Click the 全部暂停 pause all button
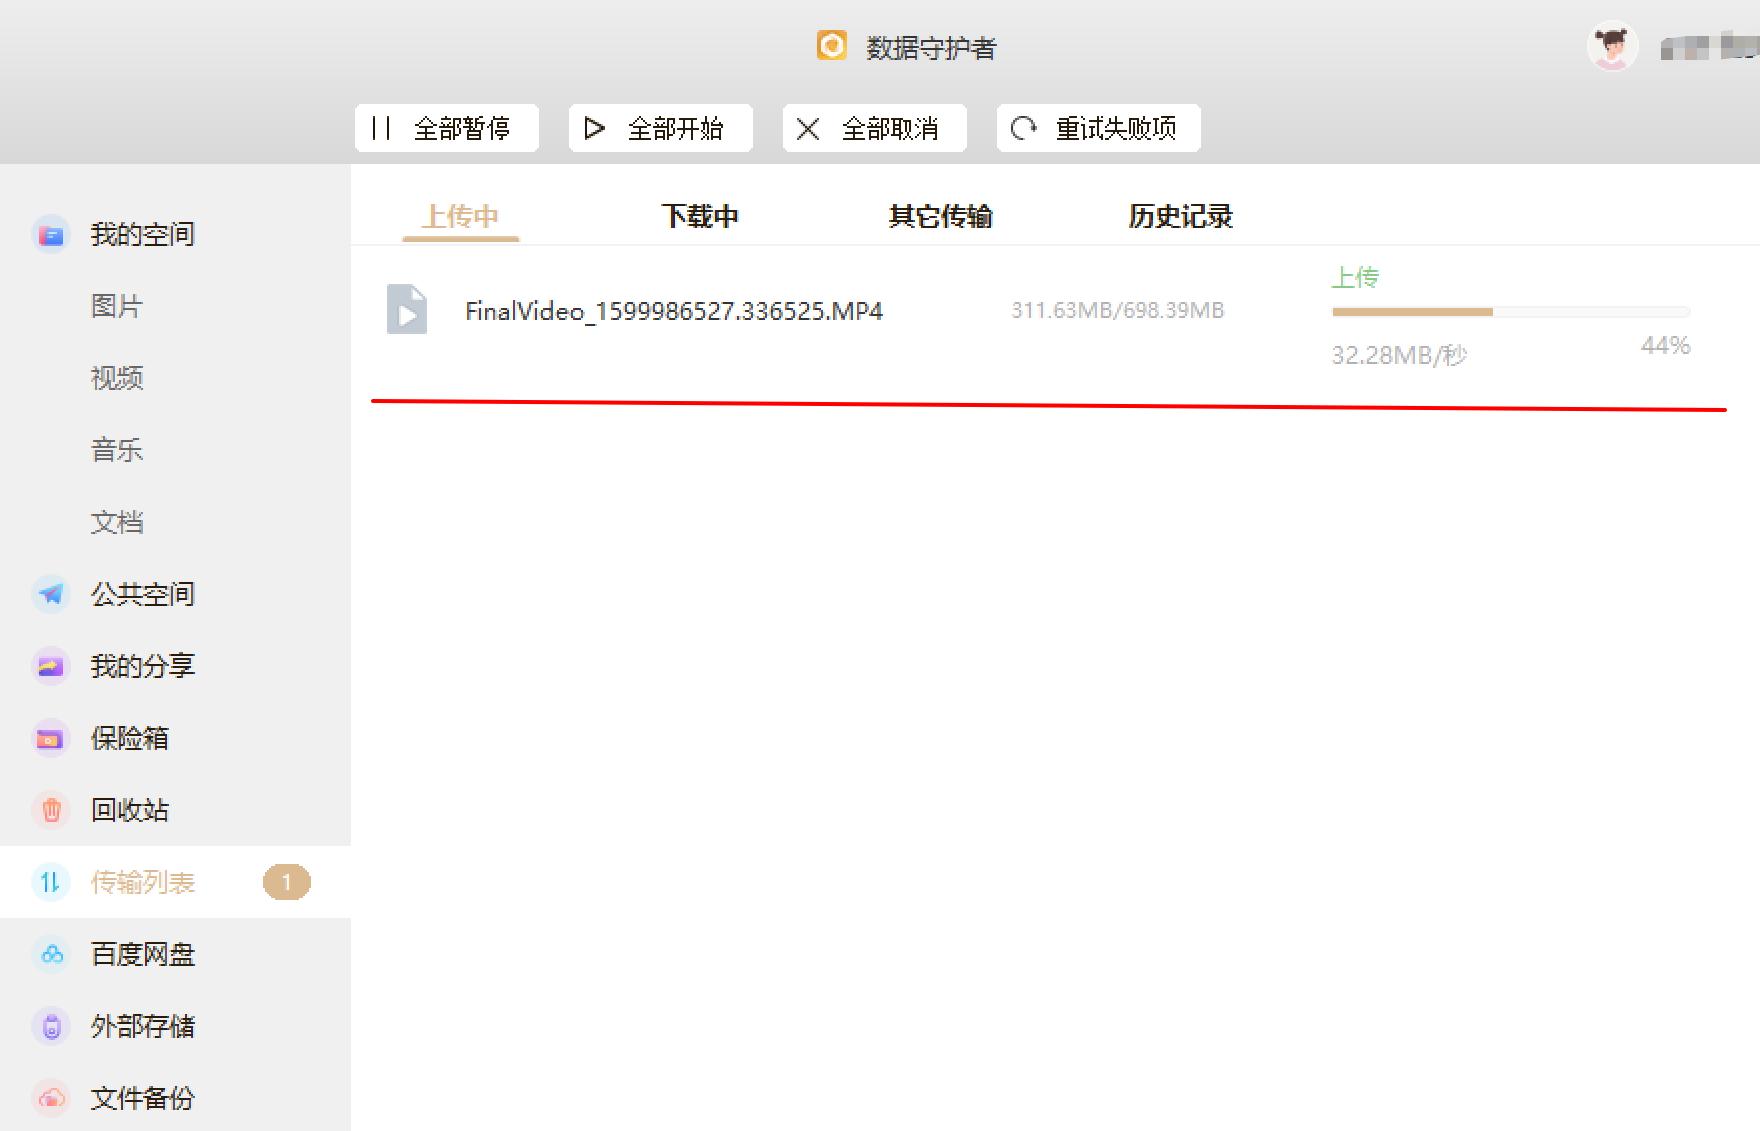The image size is (1760, 1131). pos(446,128)
